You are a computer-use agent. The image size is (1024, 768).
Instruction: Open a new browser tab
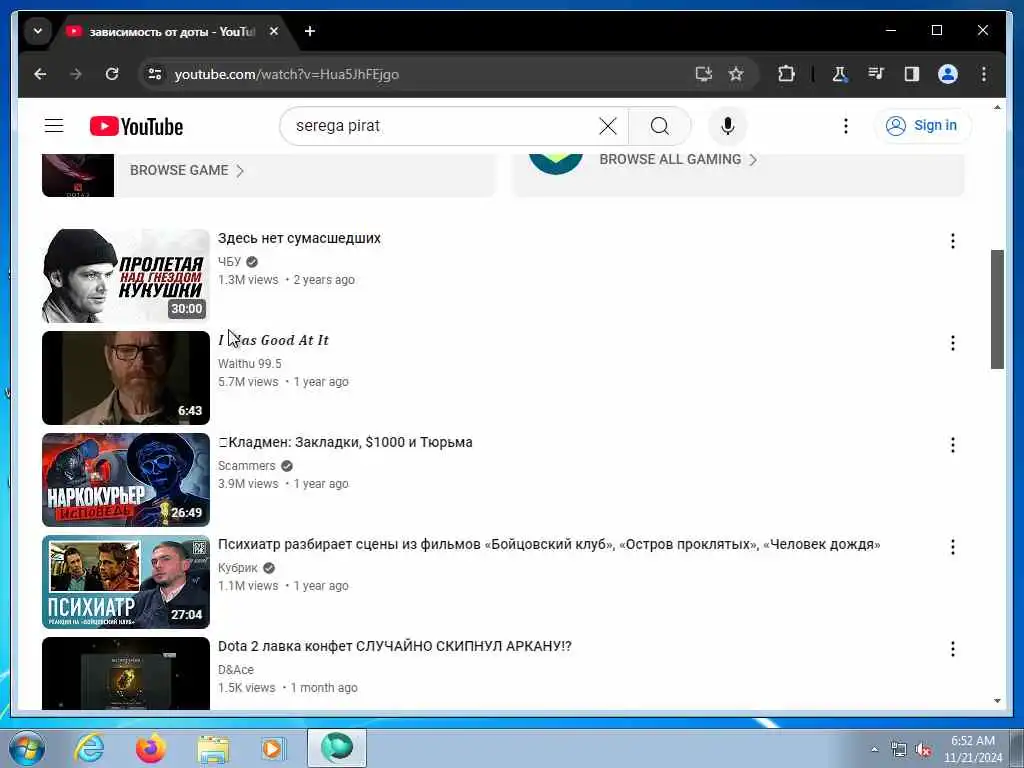(x=310, y=31)
